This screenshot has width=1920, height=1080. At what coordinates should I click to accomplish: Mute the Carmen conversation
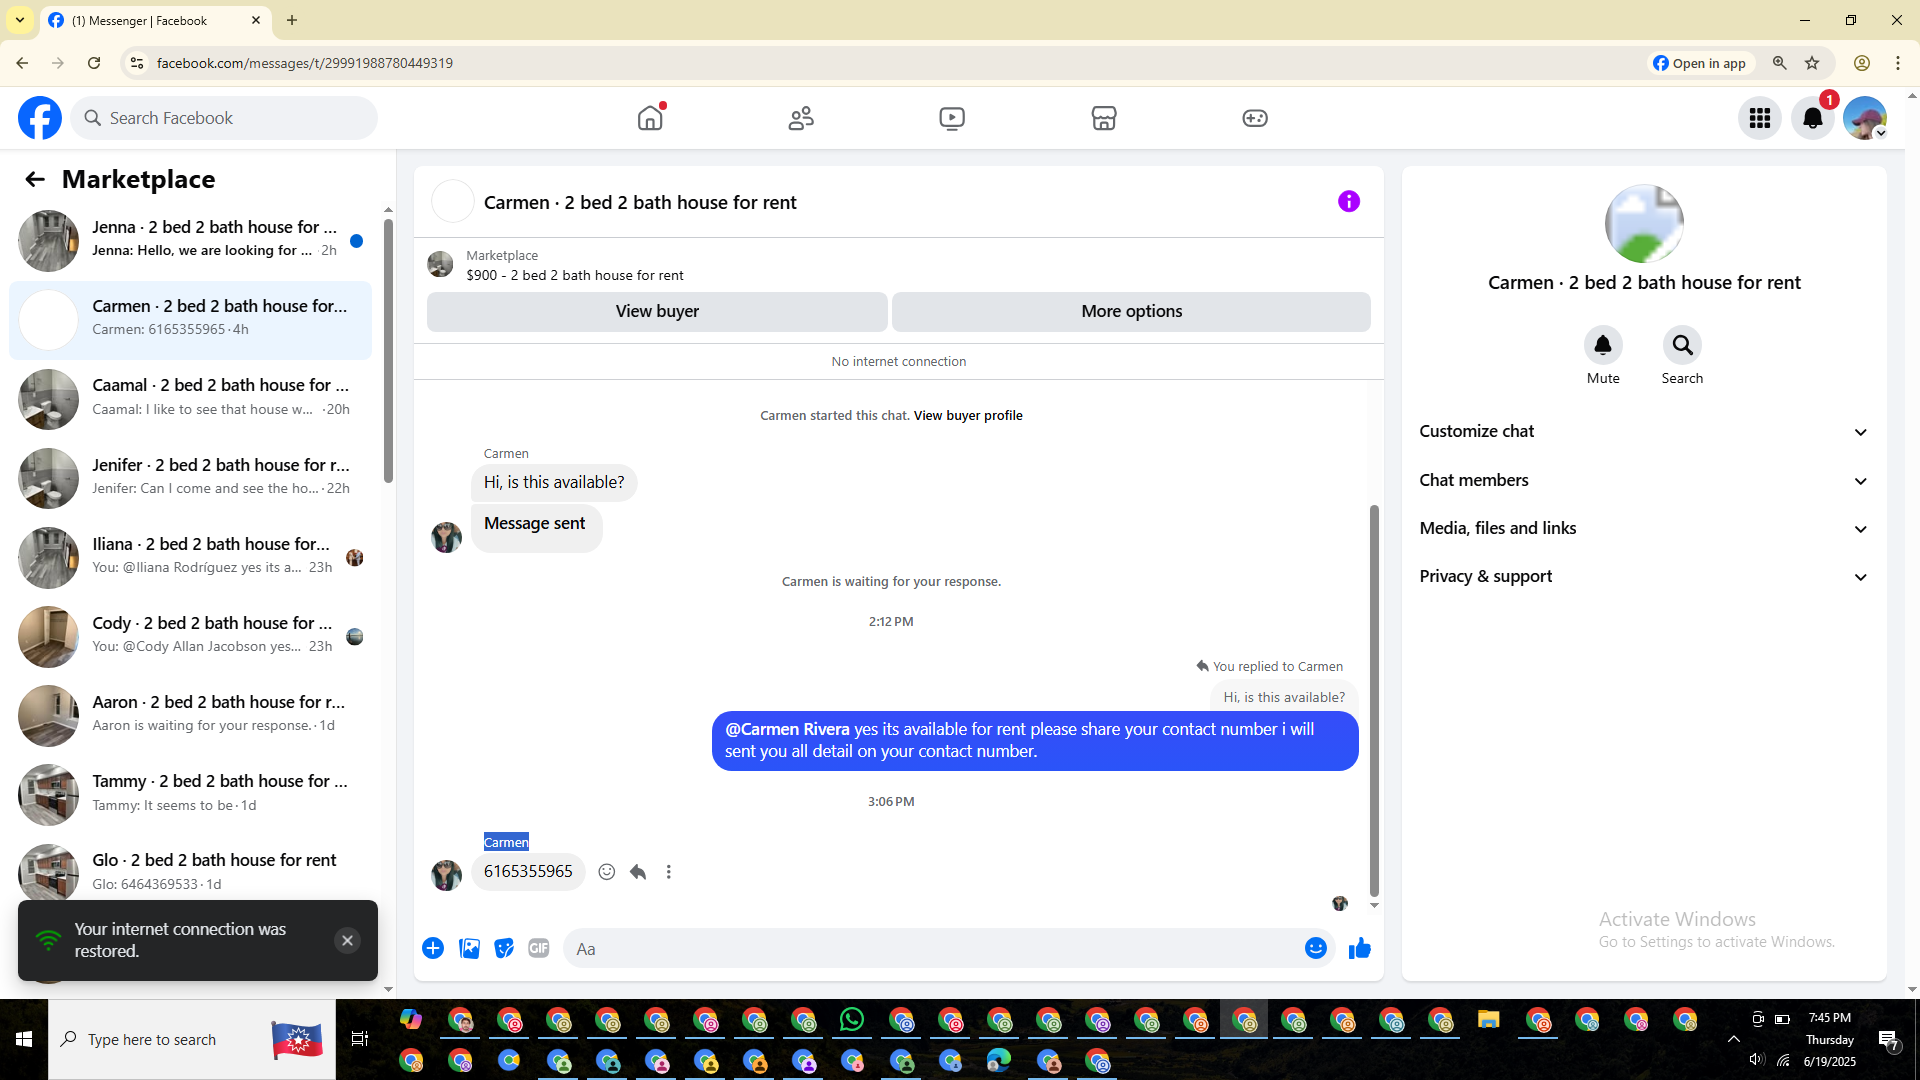(x=1603, y=345)
